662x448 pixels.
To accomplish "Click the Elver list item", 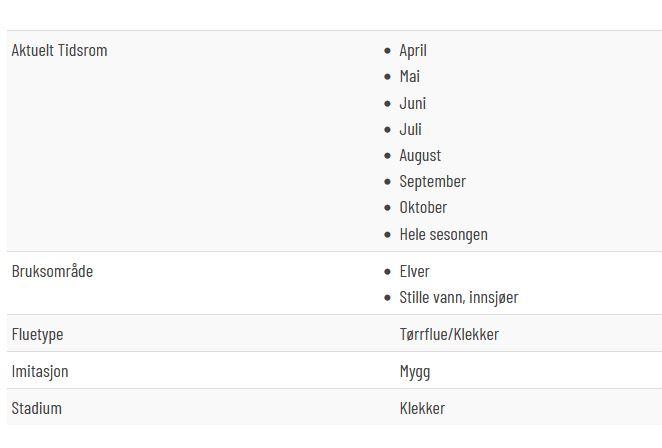I will pos(414,271).
